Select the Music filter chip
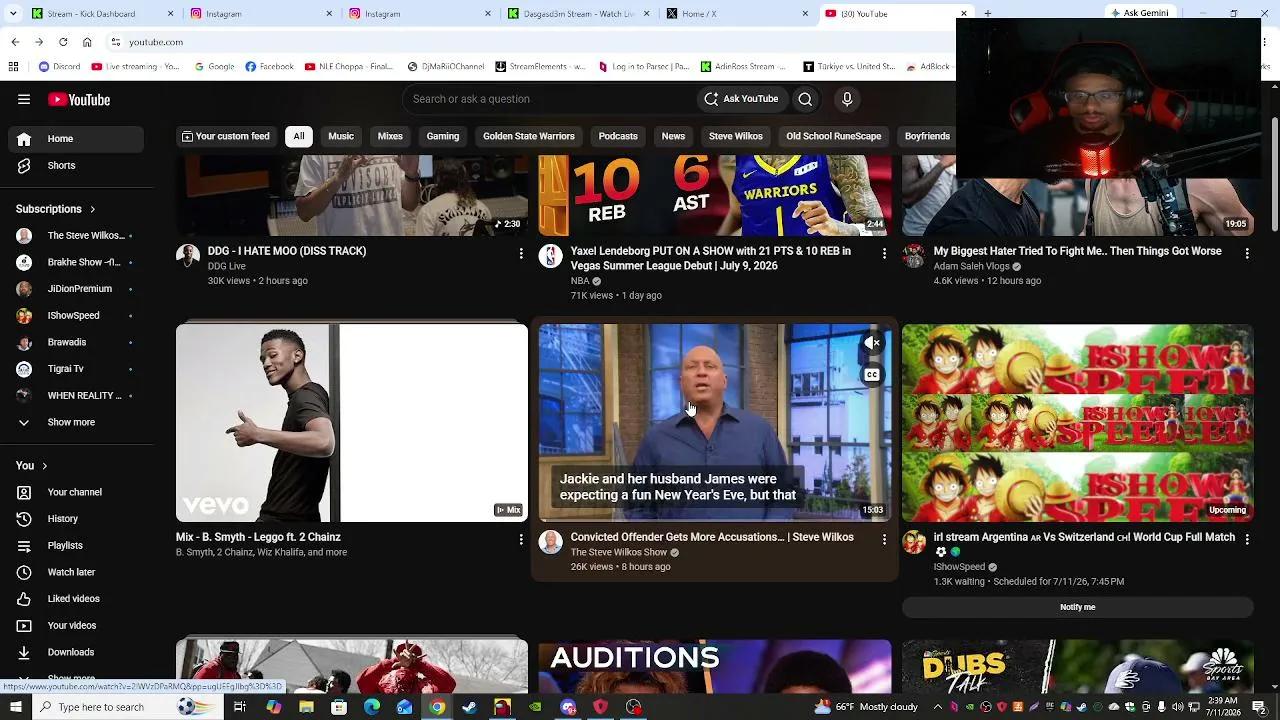 pos(341,136)
